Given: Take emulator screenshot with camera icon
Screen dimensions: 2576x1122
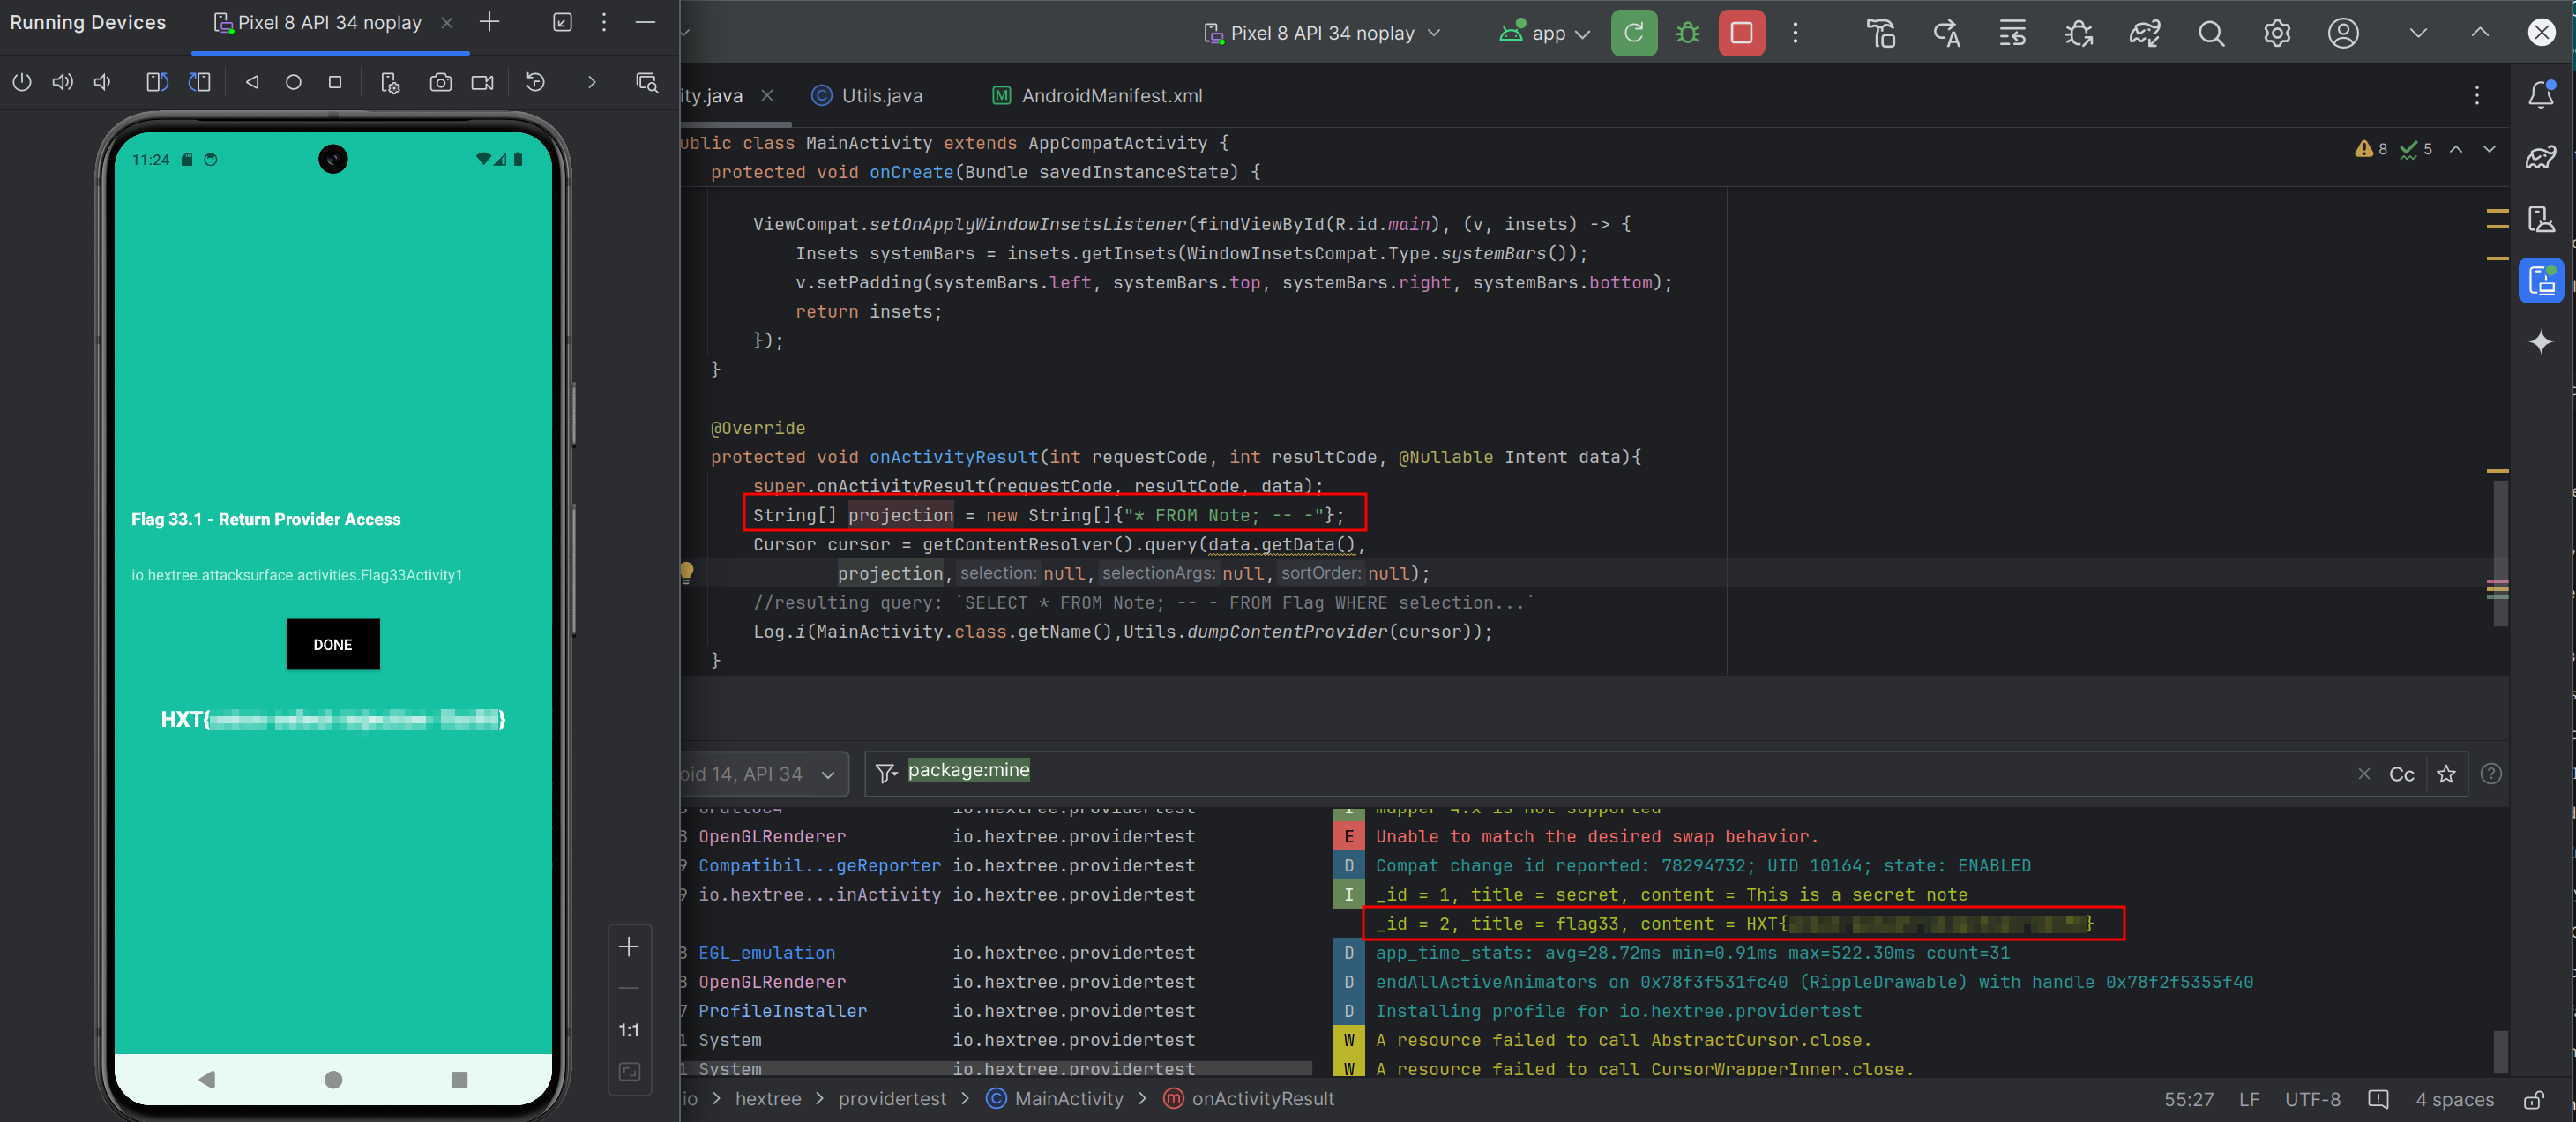Looking at the screenshot, I should [441, 82].
